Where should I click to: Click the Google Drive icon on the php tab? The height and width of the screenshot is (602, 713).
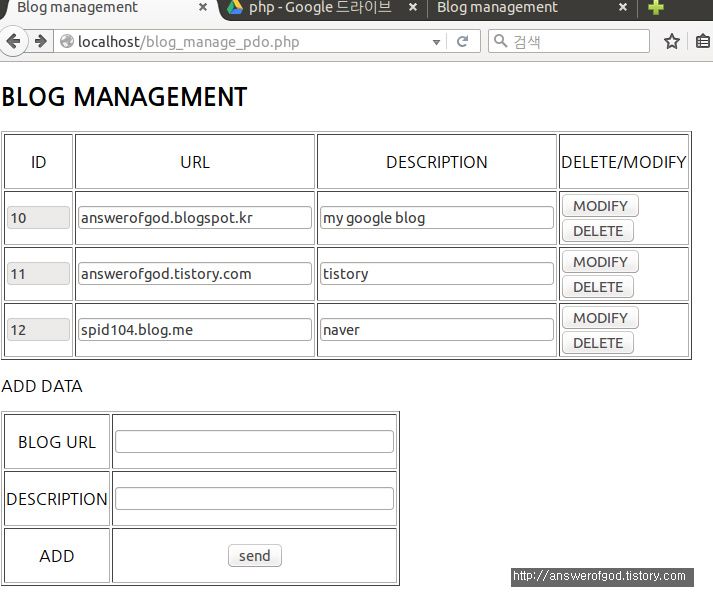[235, 7]
